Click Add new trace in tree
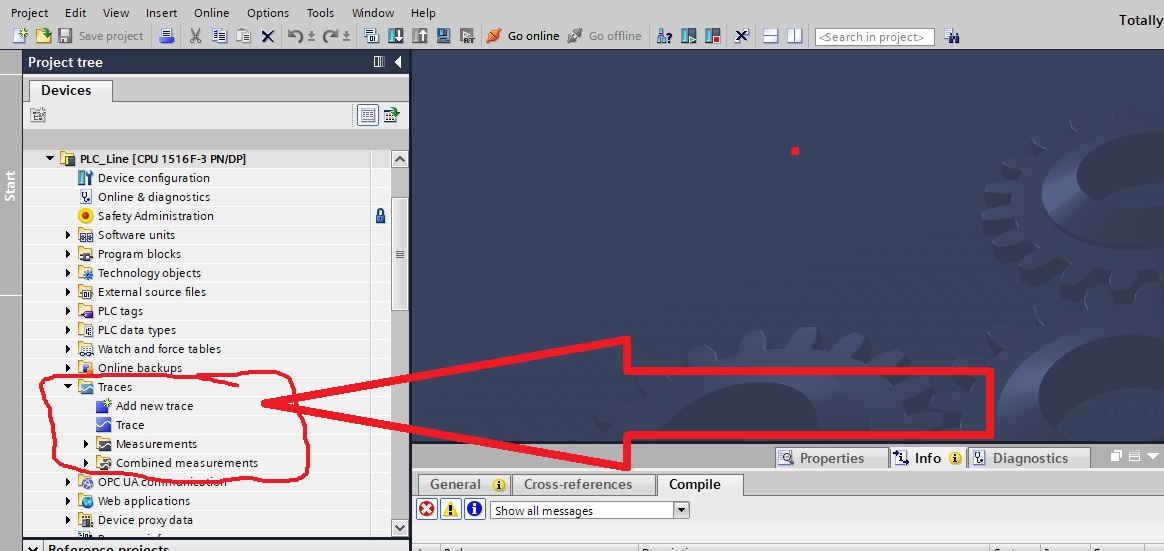 point(154,406)
